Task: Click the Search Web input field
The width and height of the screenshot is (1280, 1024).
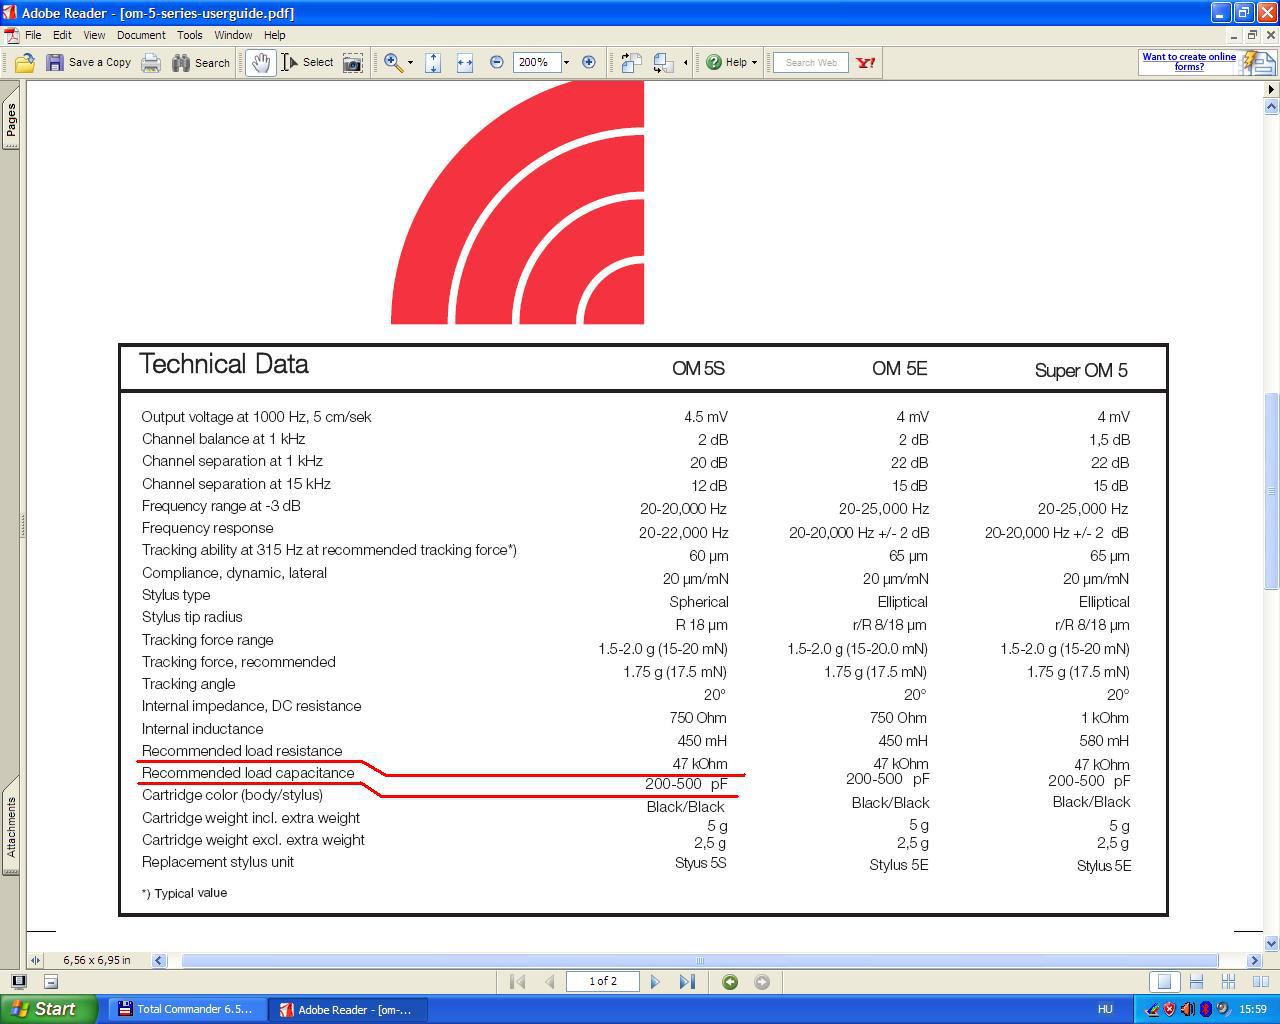Action: click(811, 63)
